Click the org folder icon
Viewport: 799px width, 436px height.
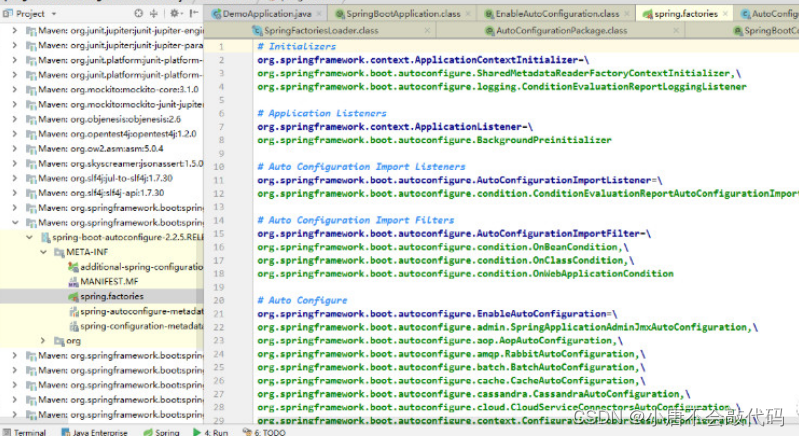tap(59, 340)
